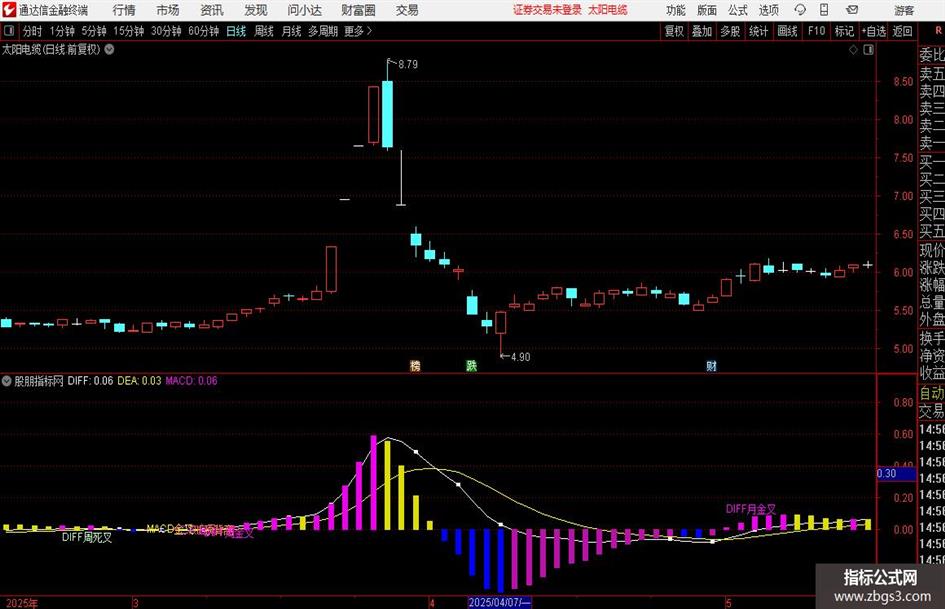Image resolution: width=945 pixels, height=609 pixels.
Task: Select the 5分钟 period
Action: (x=93, y=31)
